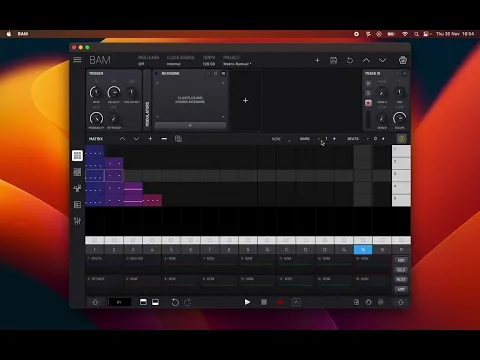Open the list view sidebar icon
This screenshot has height=360, width=480.
77,205
